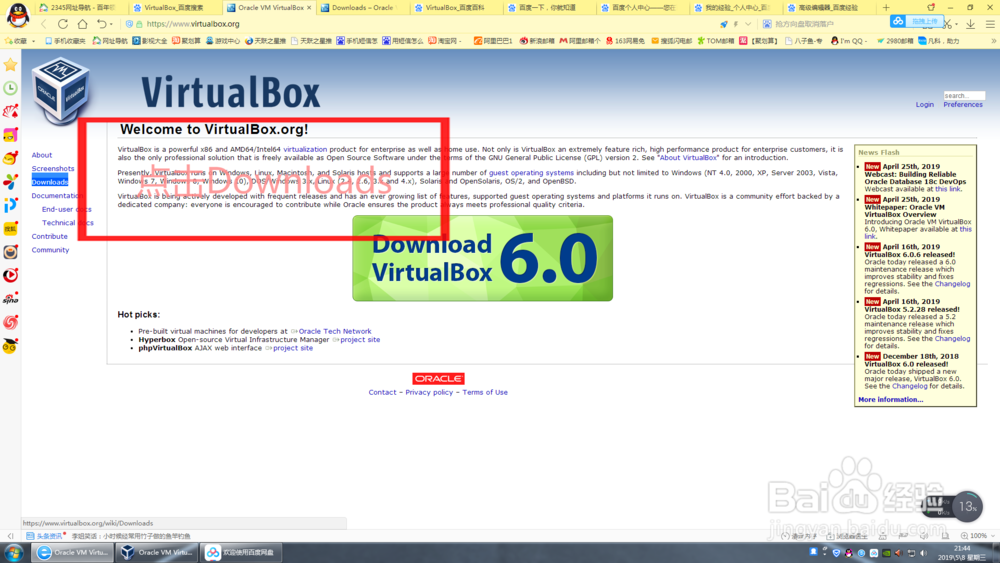Open the sidebar playing cards game icon

pos(10,112)
